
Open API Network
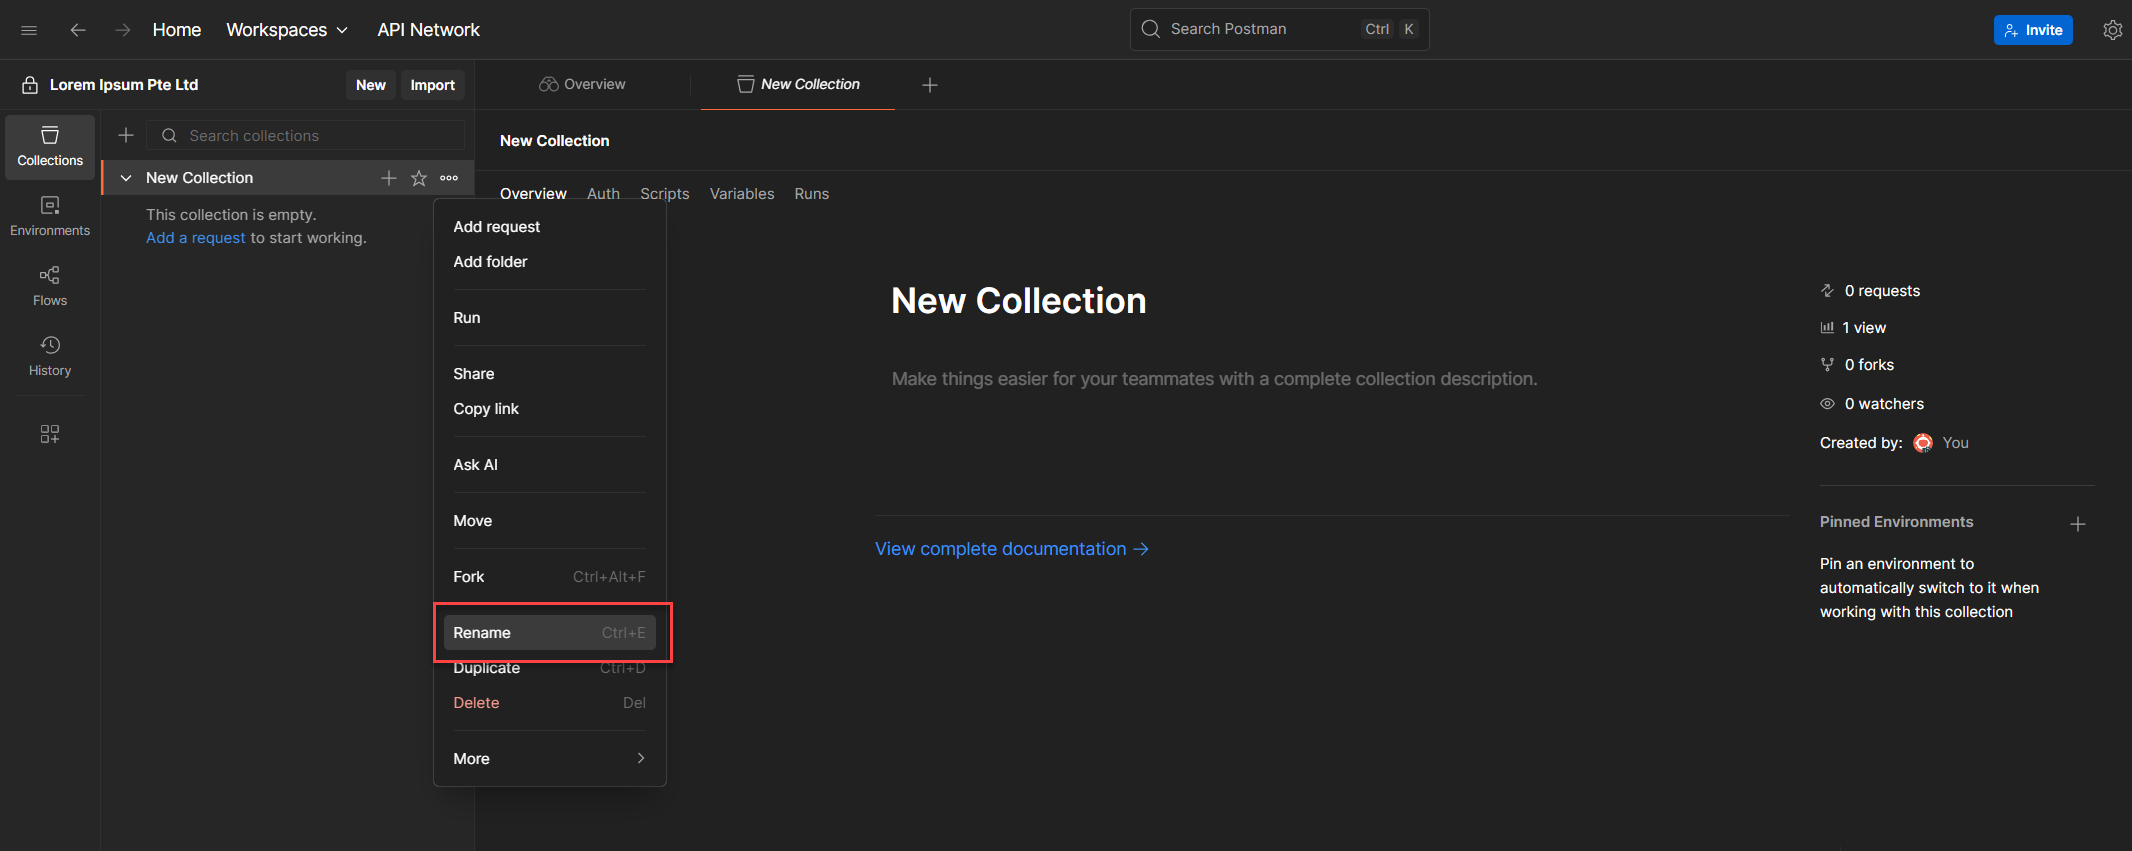429,30
